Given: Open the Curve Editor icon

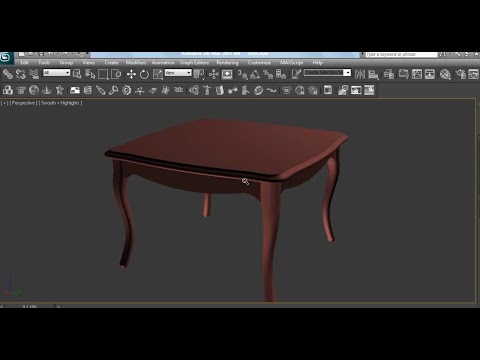Looking at the screenshot, I should click(x=417, y=74).
